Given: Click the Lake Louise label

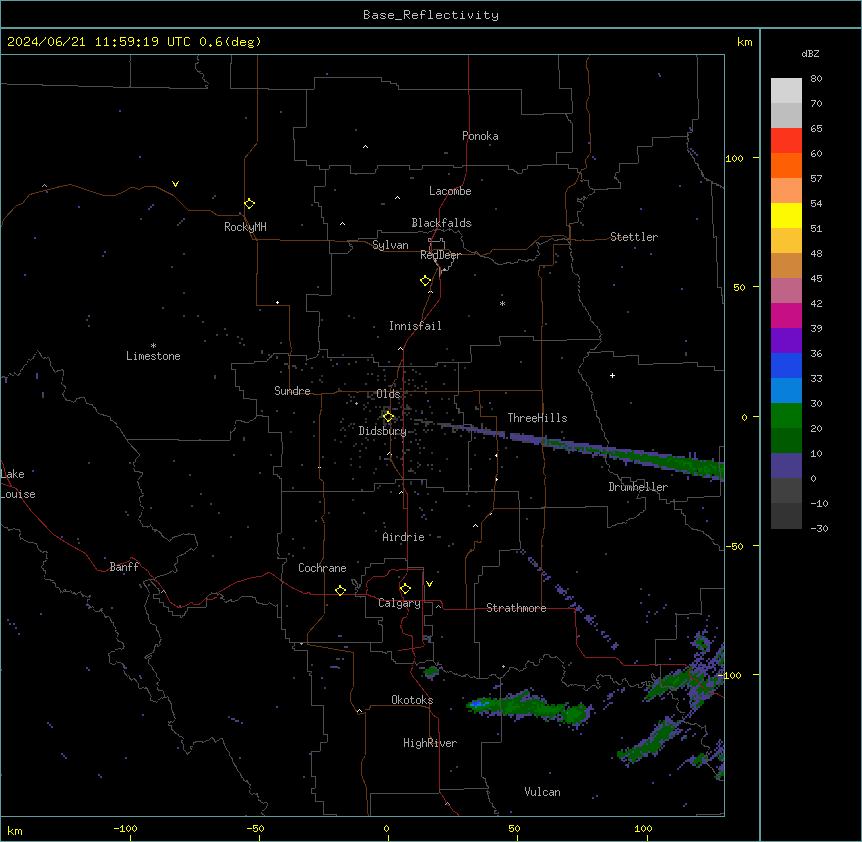Looking at the screenshot, I should coord(18,484).
